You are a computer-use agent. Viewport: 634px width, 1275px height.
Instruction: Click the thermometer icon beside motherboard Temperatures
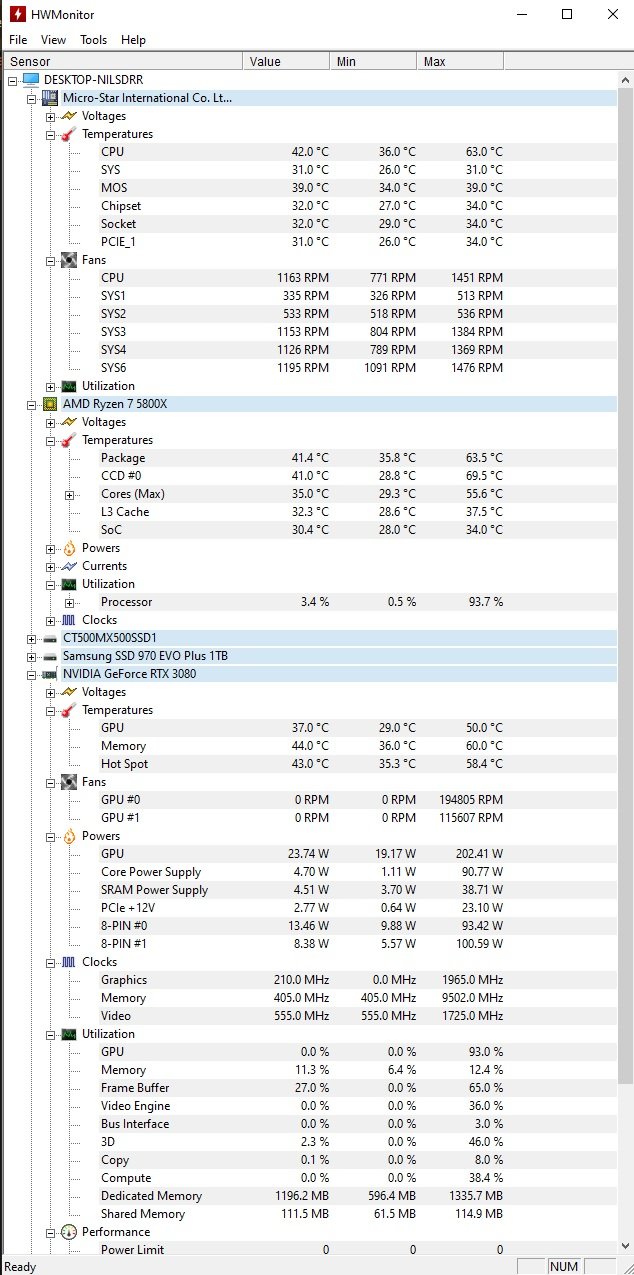(68, 134)
